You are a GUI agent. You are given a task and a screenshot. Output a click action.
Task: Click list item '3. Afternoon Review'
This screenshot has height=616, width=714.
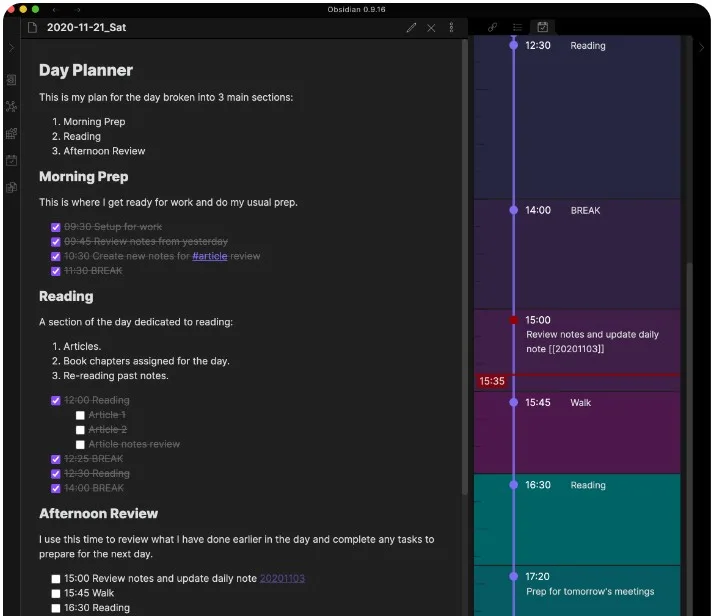click(x=98, y=151)
